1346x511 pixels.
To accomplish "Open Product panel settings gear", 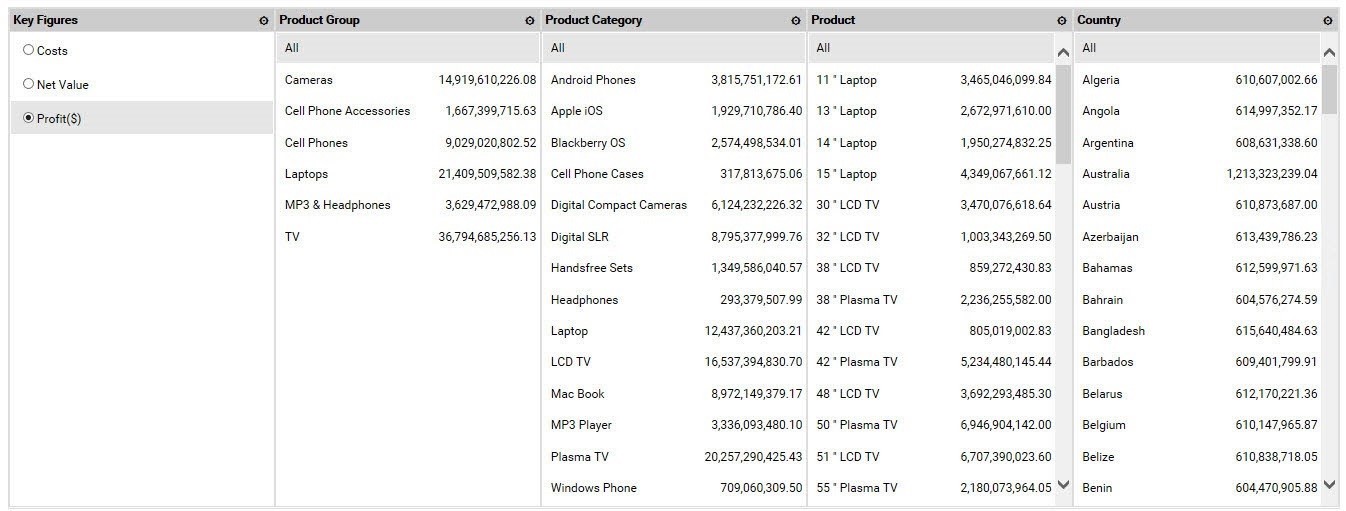I will (x=1062, y=21).
